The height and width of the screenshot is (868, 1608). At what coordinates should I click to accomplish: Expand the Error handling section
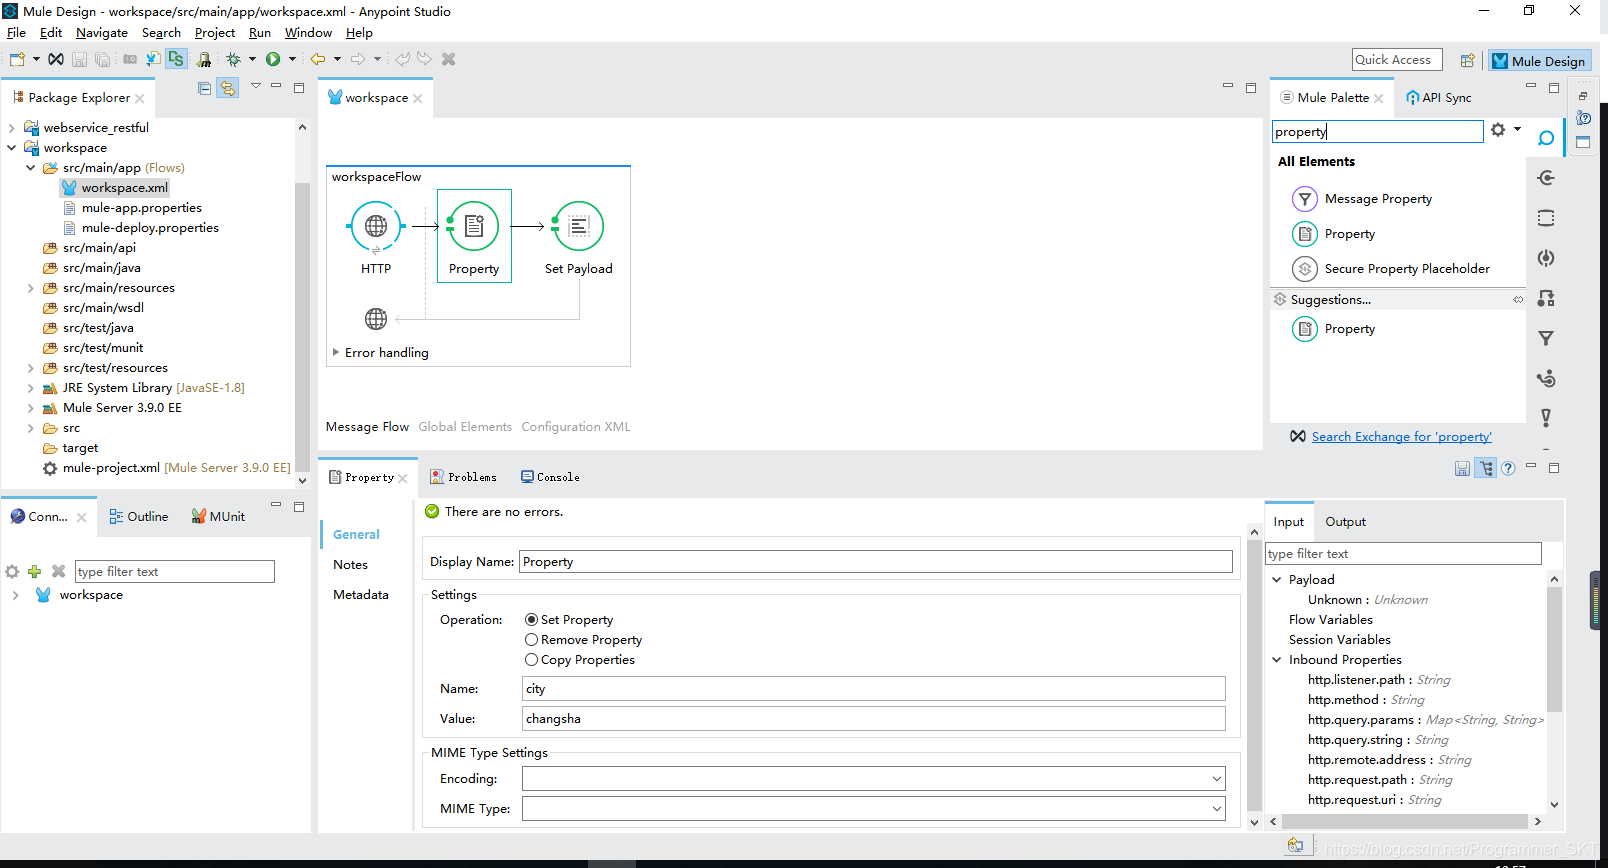click(336, 352)
